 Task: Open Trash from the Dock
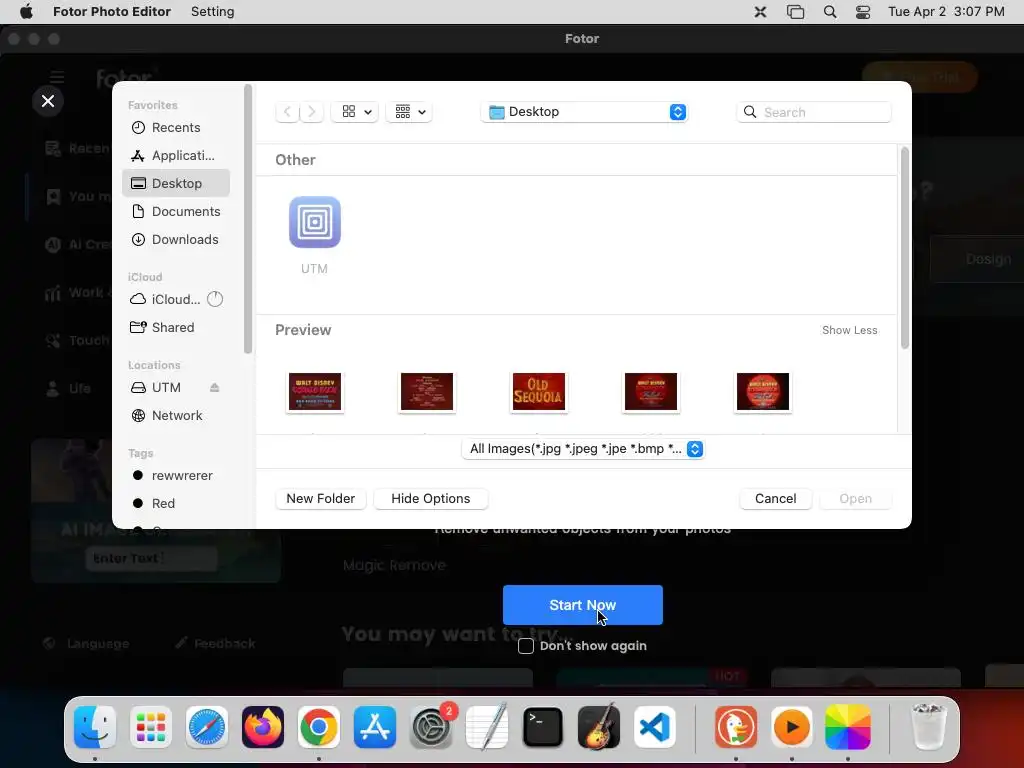tap(928, 727)
